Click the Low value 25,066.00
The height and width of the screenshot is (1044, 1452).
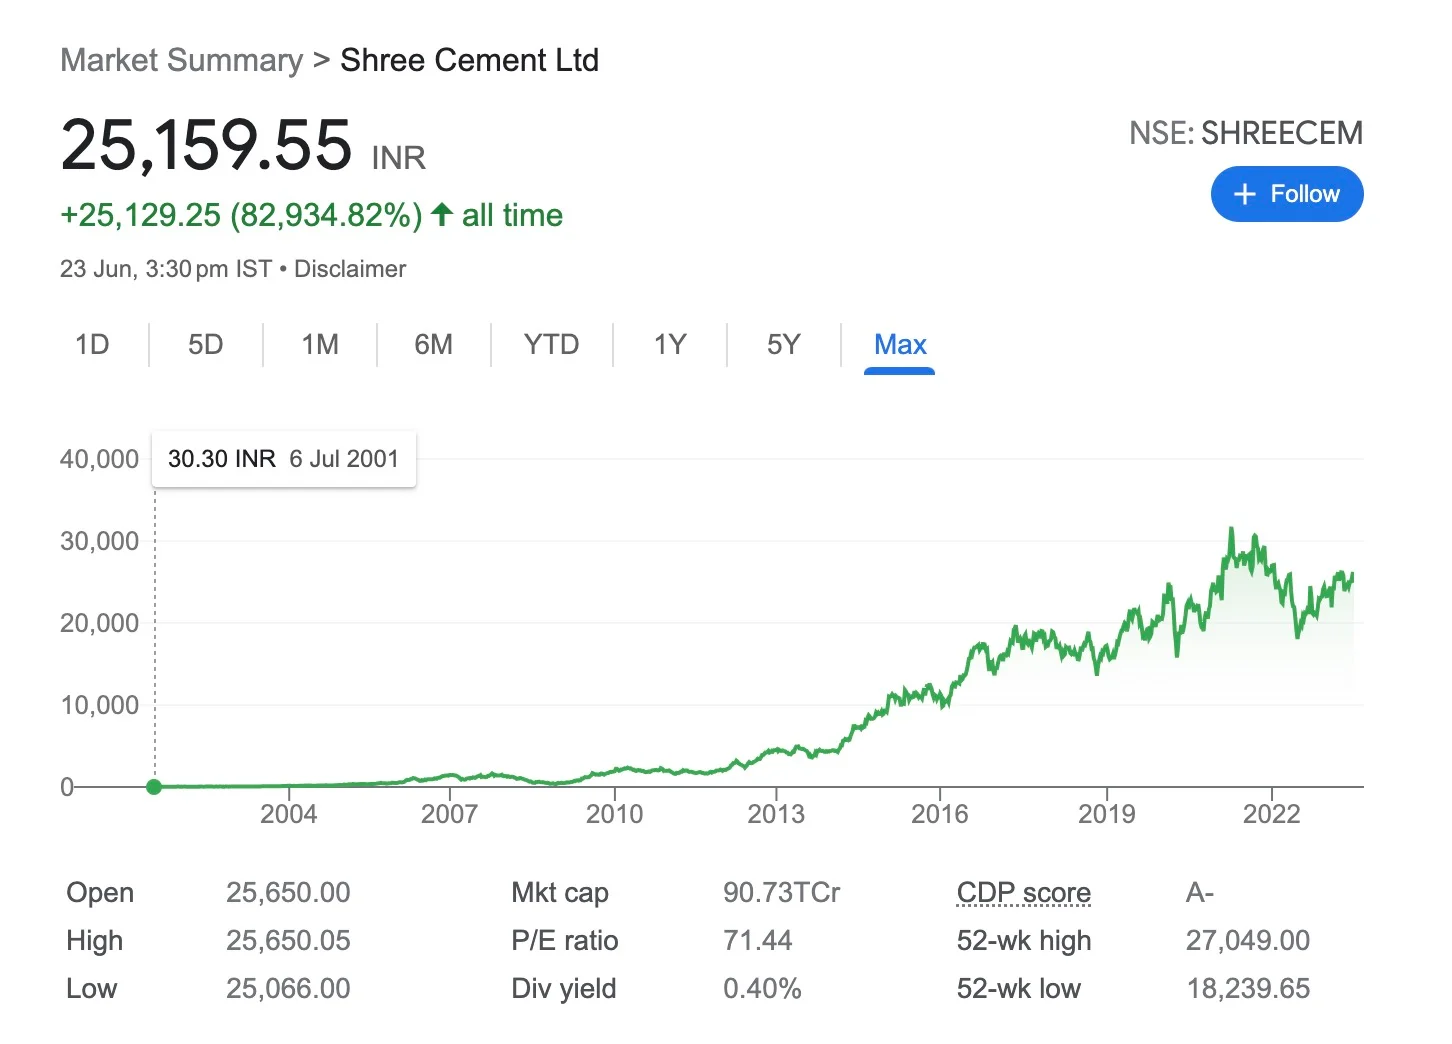point(288,988)
